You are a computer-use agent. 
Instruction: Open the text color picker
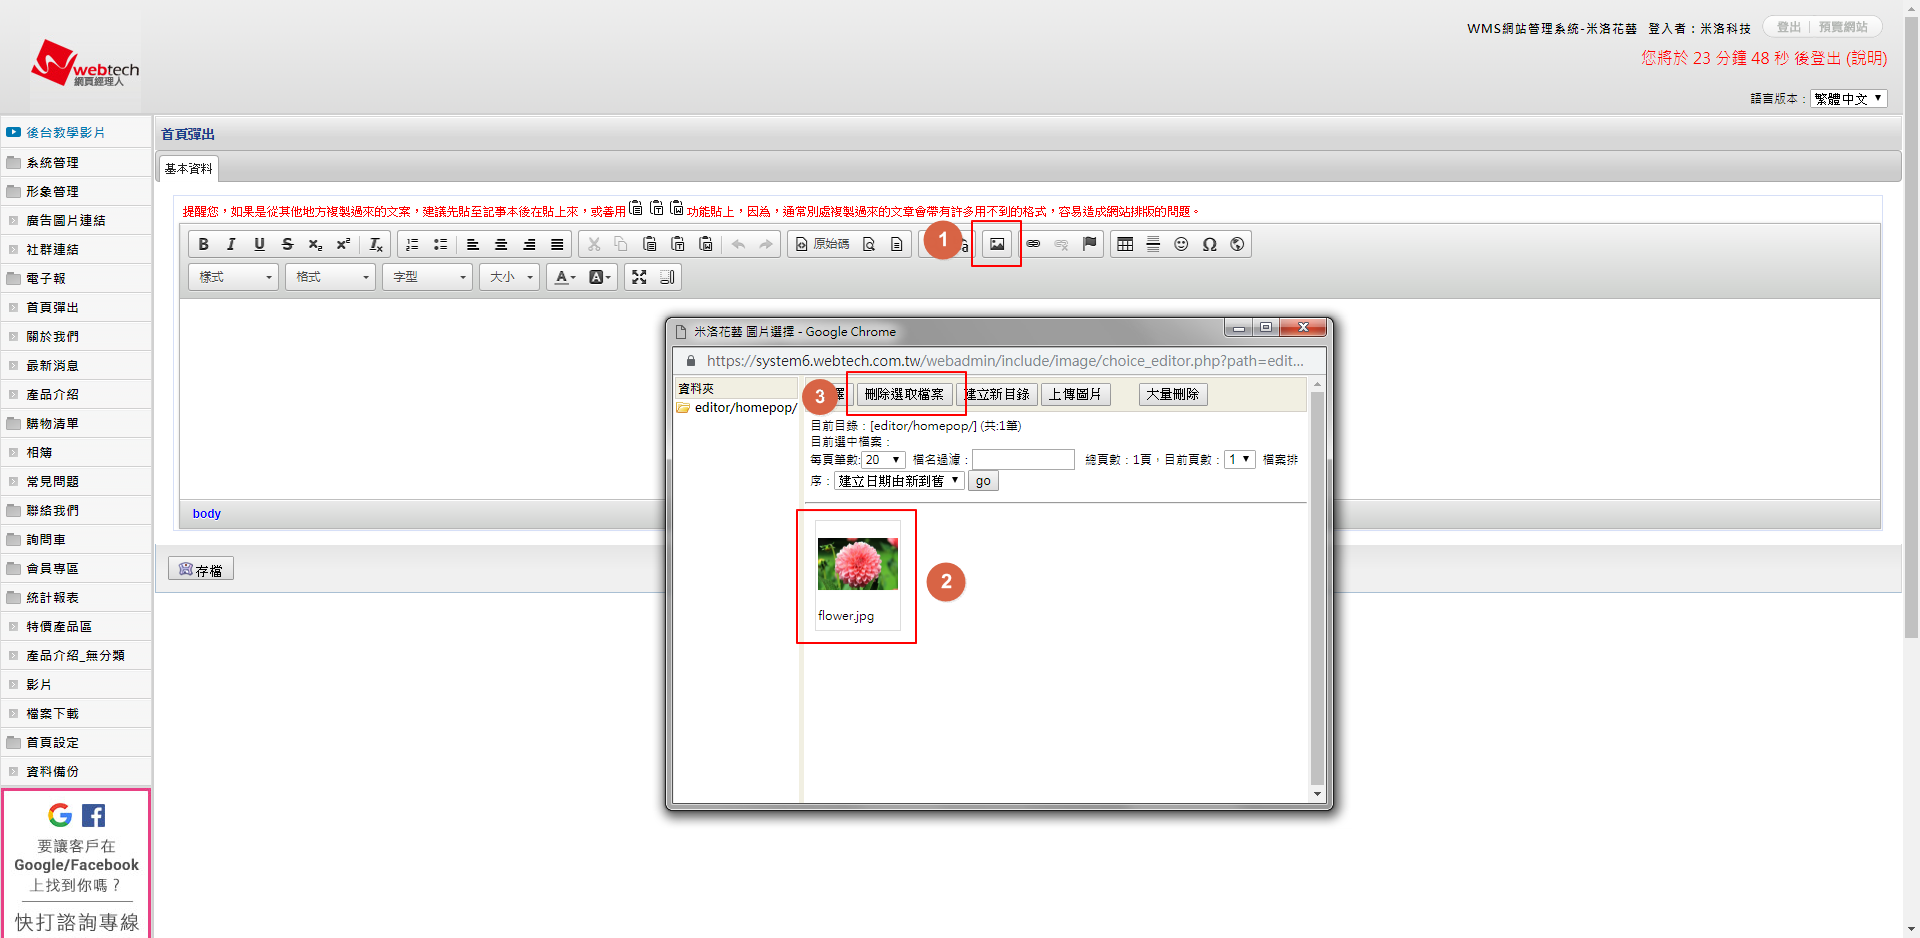coord(565,277)
